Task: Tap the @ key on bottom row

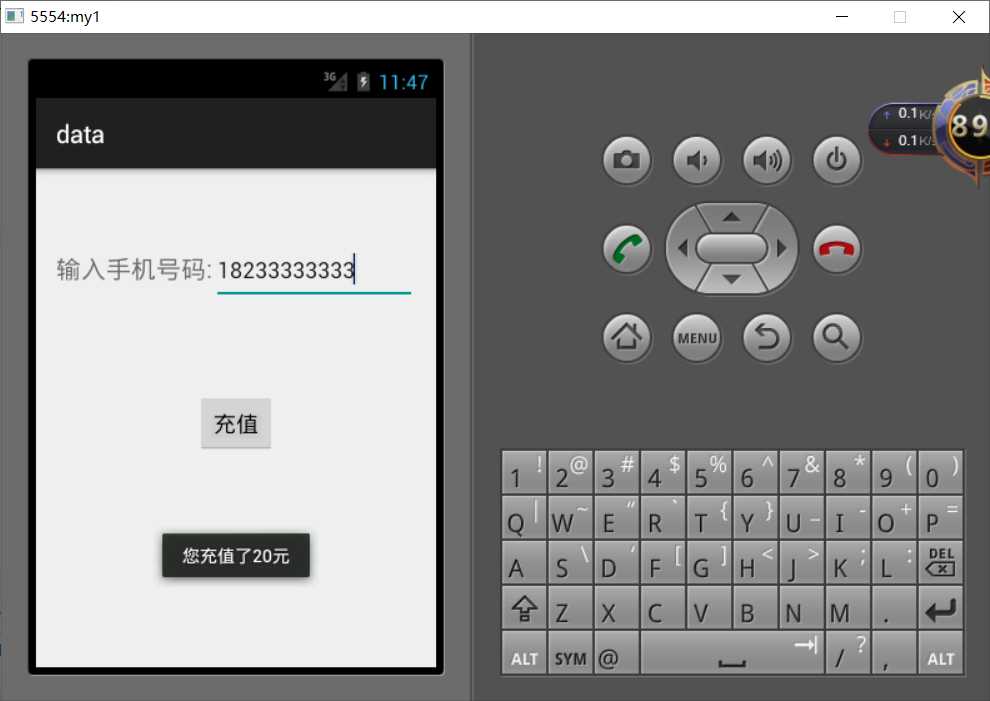Action: click(x=616, y=653)
